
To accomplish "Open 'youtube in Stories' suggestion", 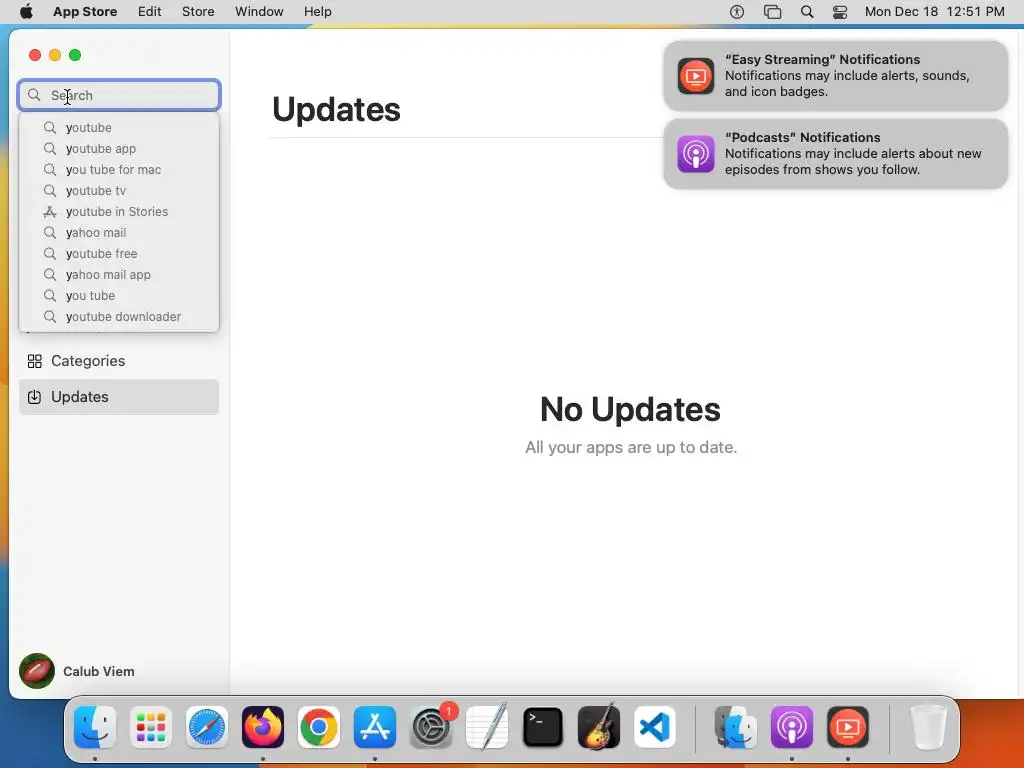I will 119,211.
